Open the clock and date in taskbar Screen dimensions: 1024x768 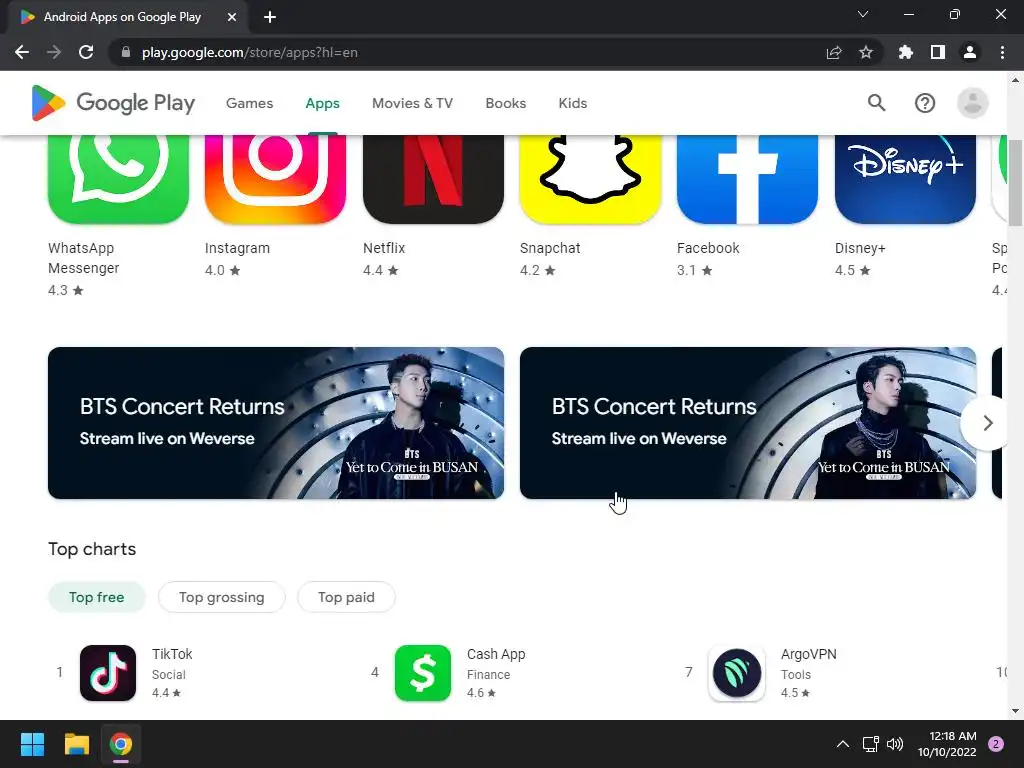coord(947,744)
